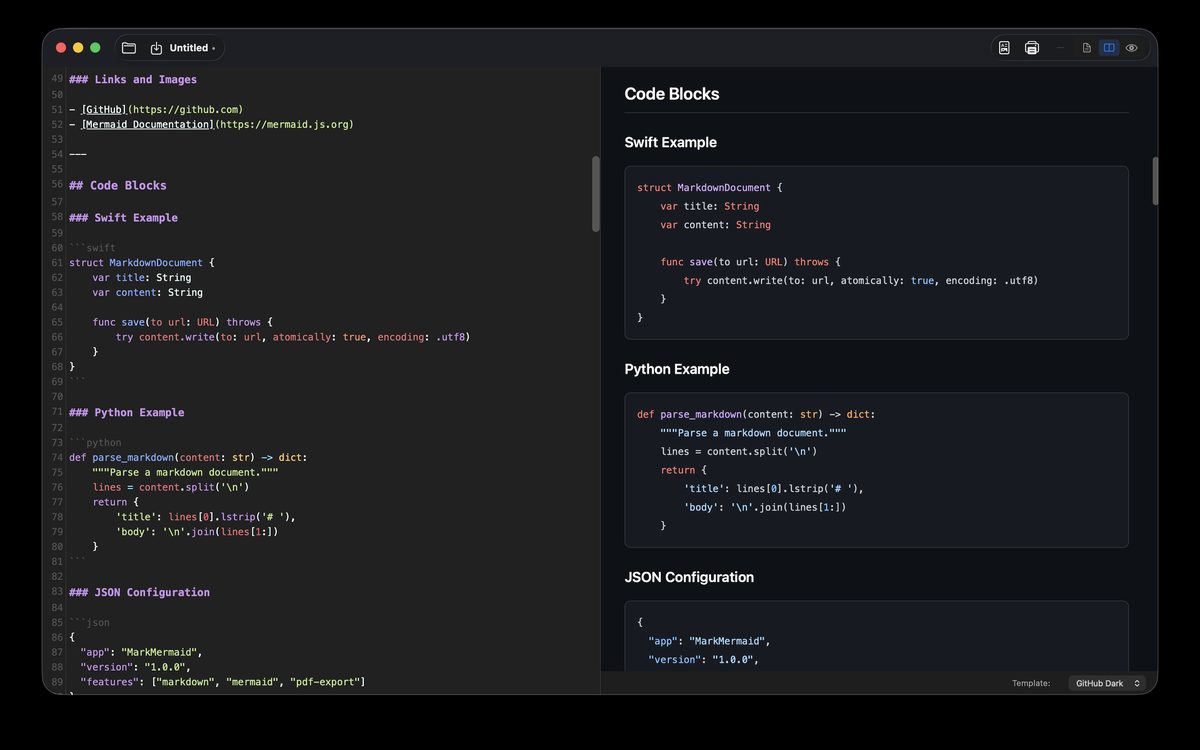Switch to preview-only mode with eye icon
Screen dimensions: 1200x750
(x=1132, y=48)
